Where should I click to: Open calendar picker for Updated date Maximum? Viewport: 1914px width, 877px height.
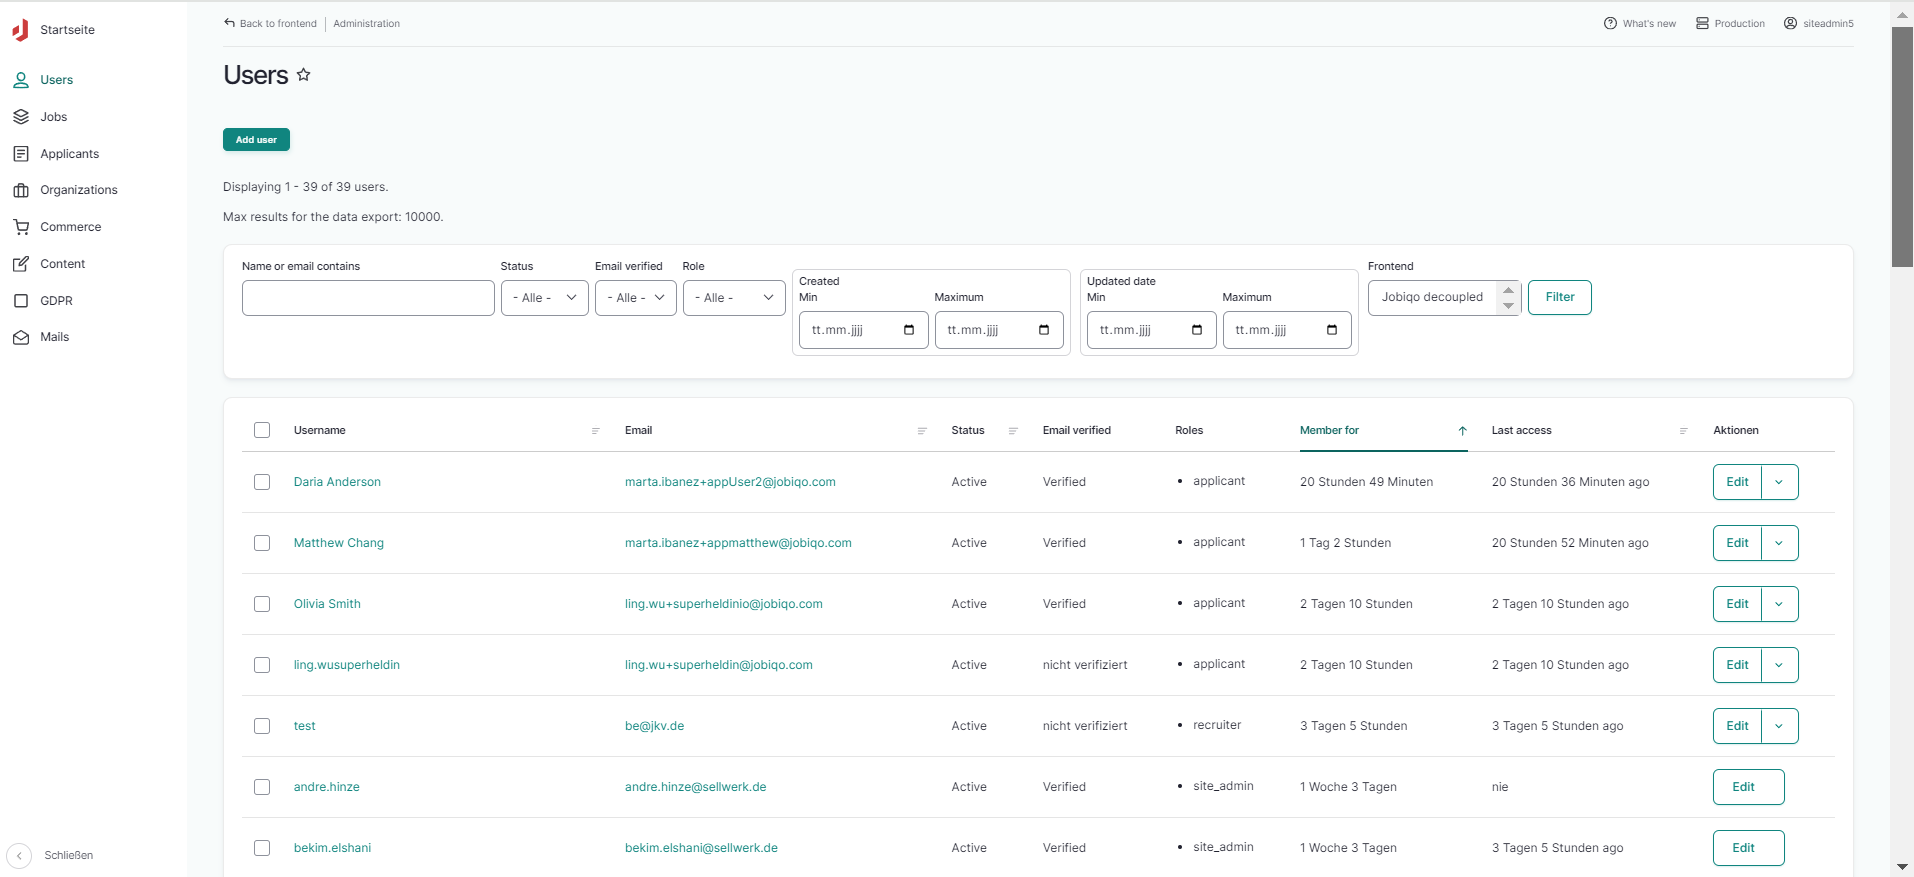coord(1331,330)
